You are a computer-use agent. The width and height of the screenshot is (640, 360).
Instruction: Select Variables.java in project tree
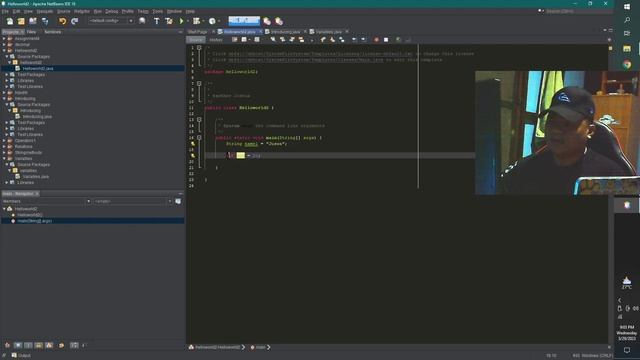tap(36, 176)
